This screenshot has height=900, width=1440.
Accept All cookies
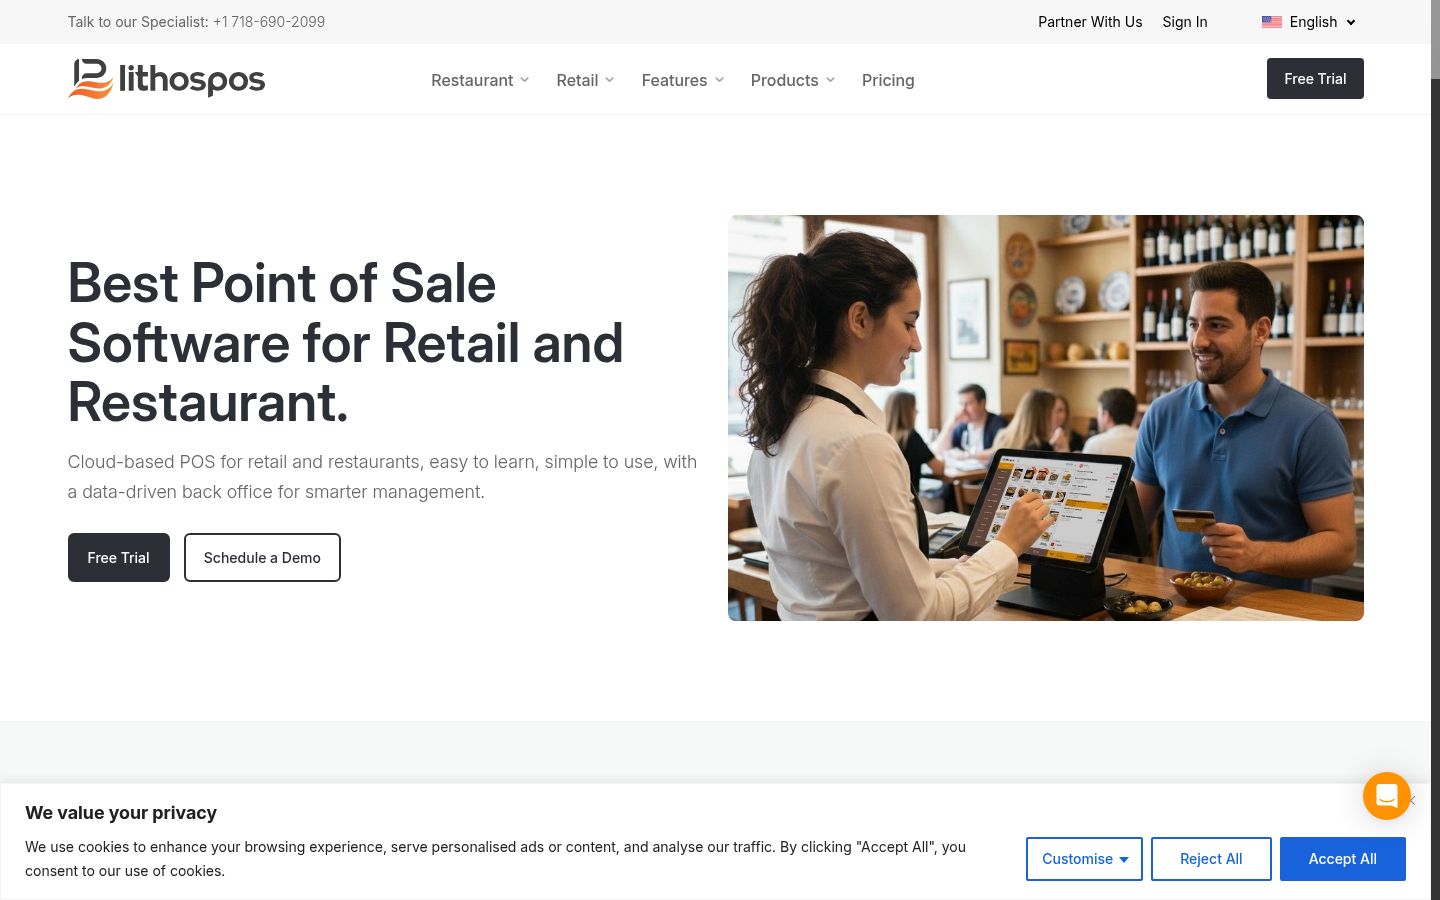(1343, 859)
